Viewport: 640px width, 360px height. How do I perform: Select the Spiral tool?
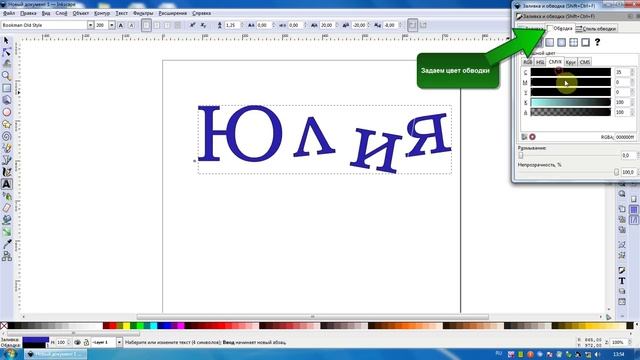(6, 136)
